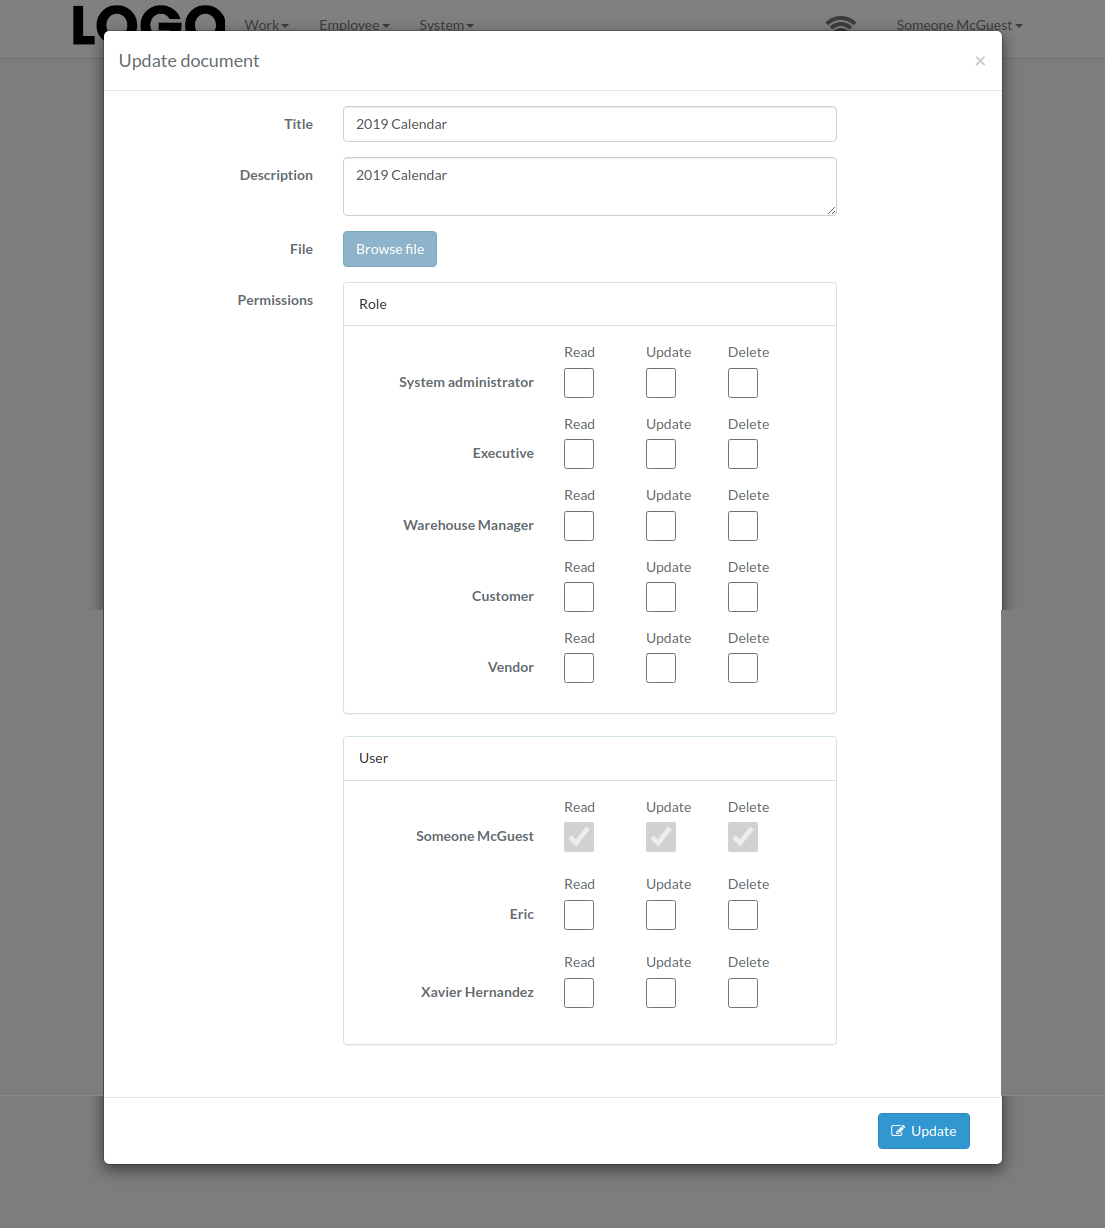The width and height of the screenshot is (1105, 1228).
Task: Click the Permissions field label
Action: pos(275,300)
